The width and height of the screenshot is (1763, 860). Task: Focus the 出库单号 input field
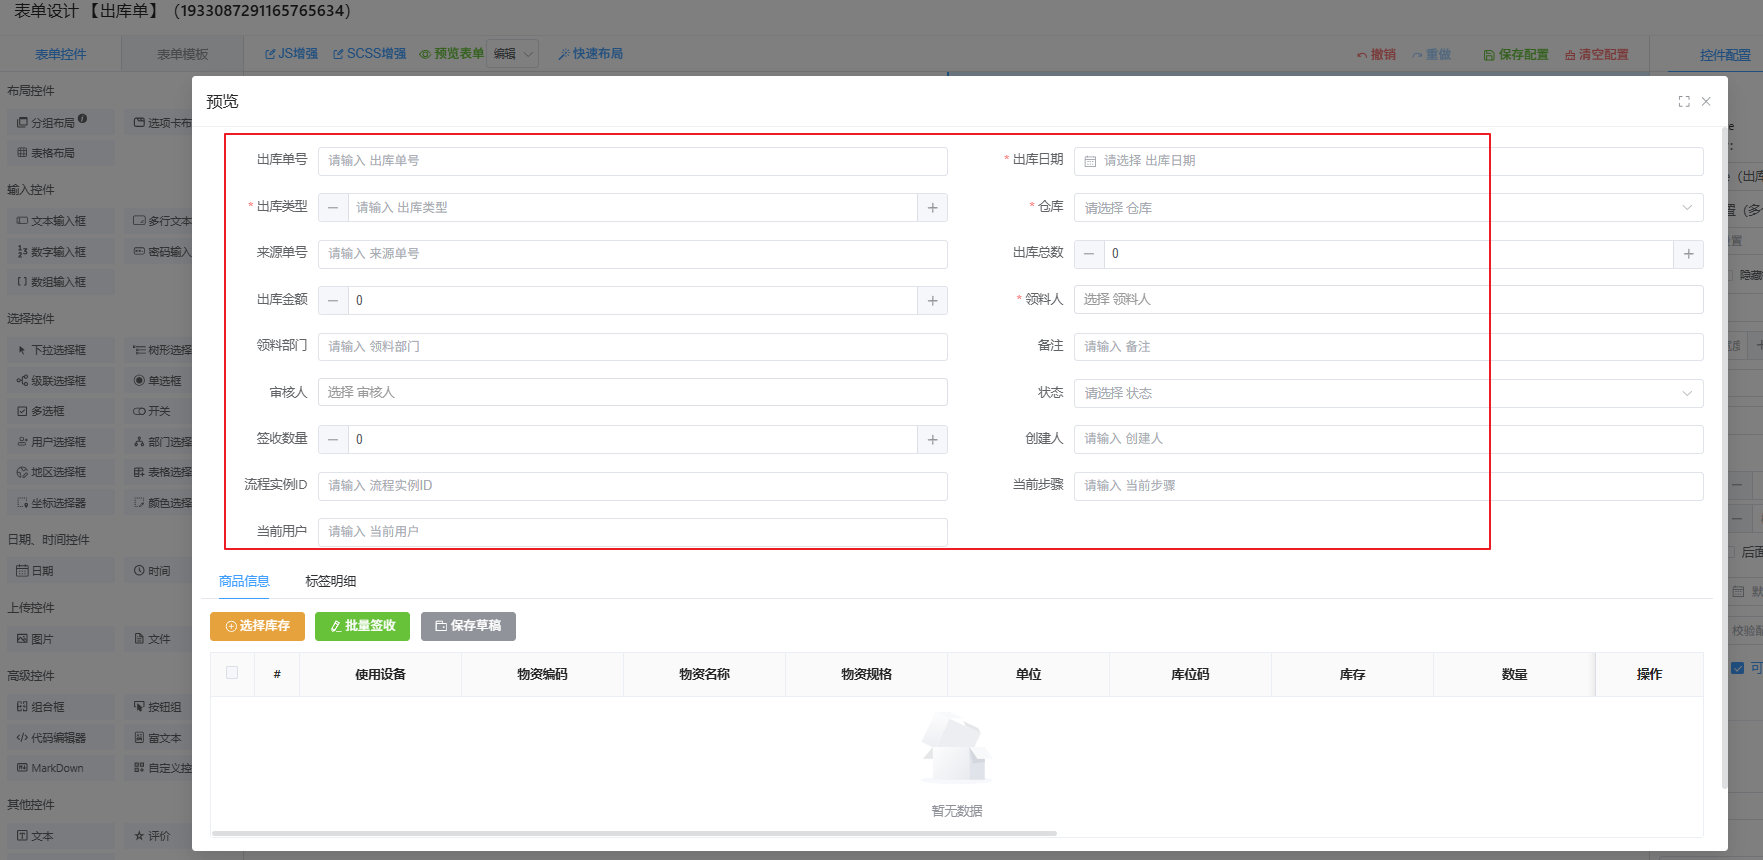click(x=632, y=161)
